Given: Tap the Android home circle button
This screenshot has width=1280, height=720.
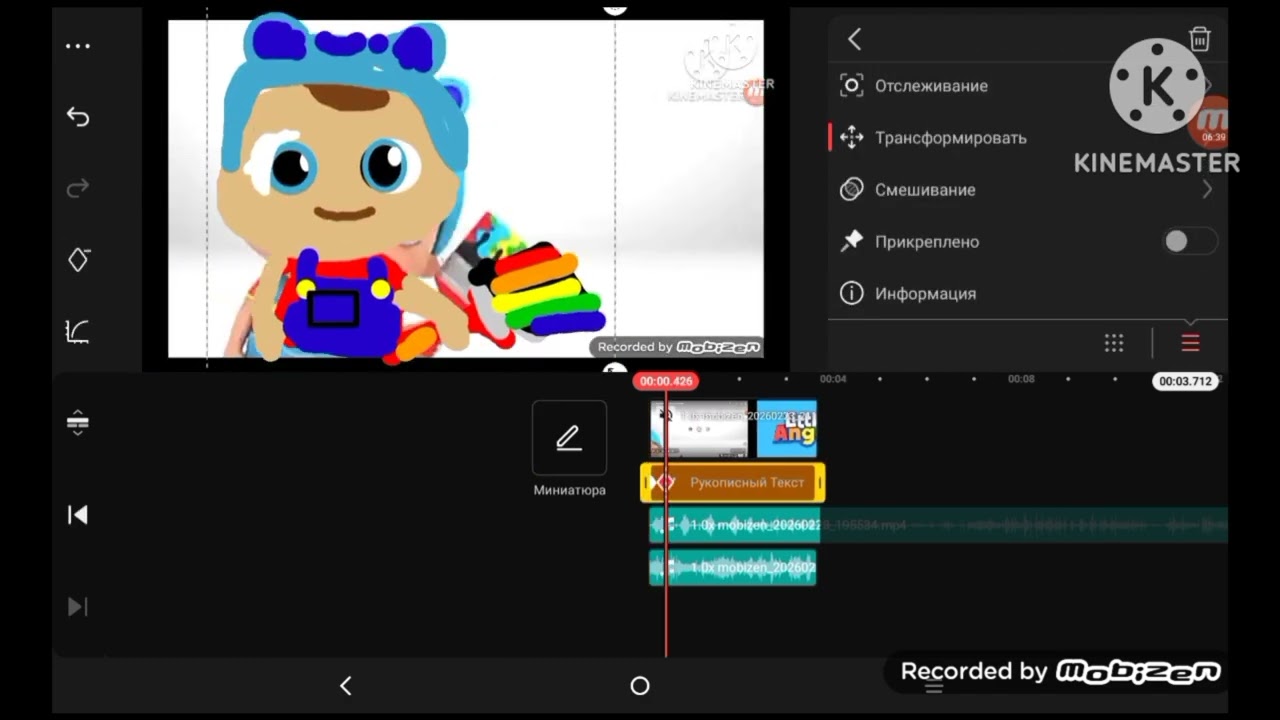Looking at the screenshot, I should click(x=640, y=686).
